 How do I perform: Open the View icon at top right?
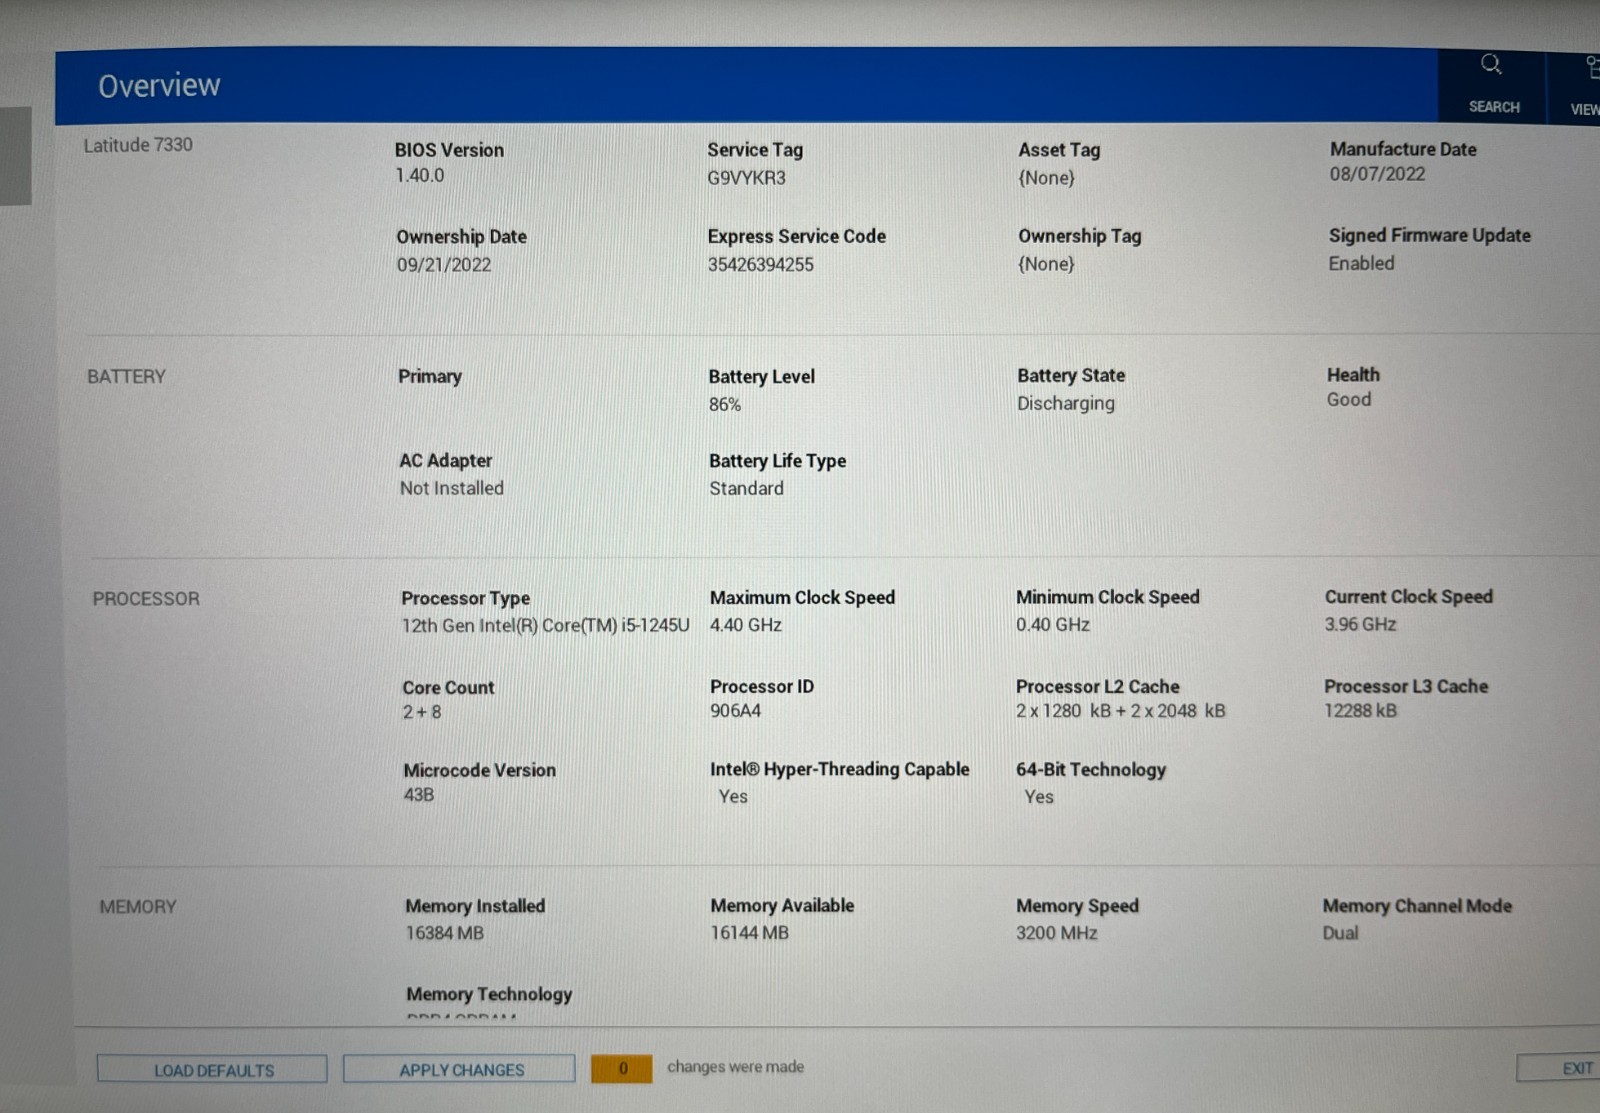click(1591, 67)
